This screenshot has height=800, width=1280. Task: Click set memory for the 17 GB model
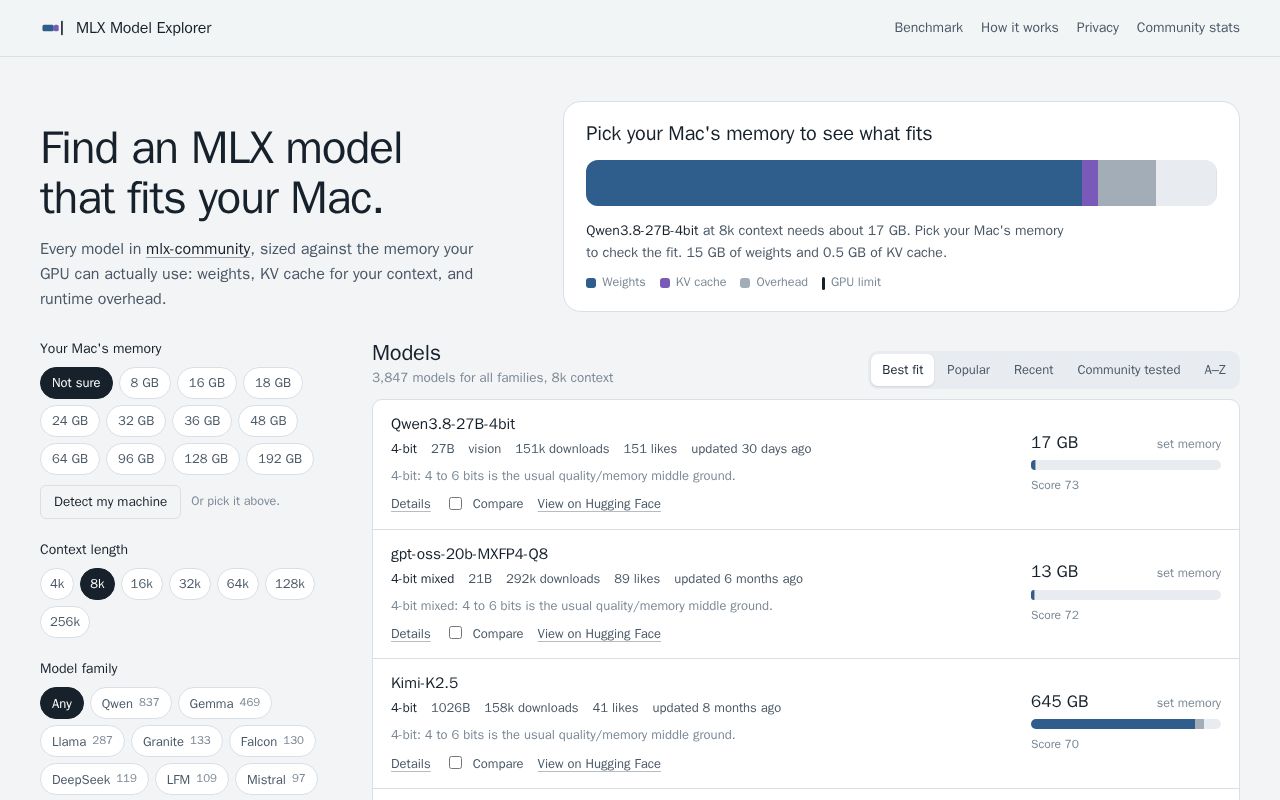tap(1189, 444)
